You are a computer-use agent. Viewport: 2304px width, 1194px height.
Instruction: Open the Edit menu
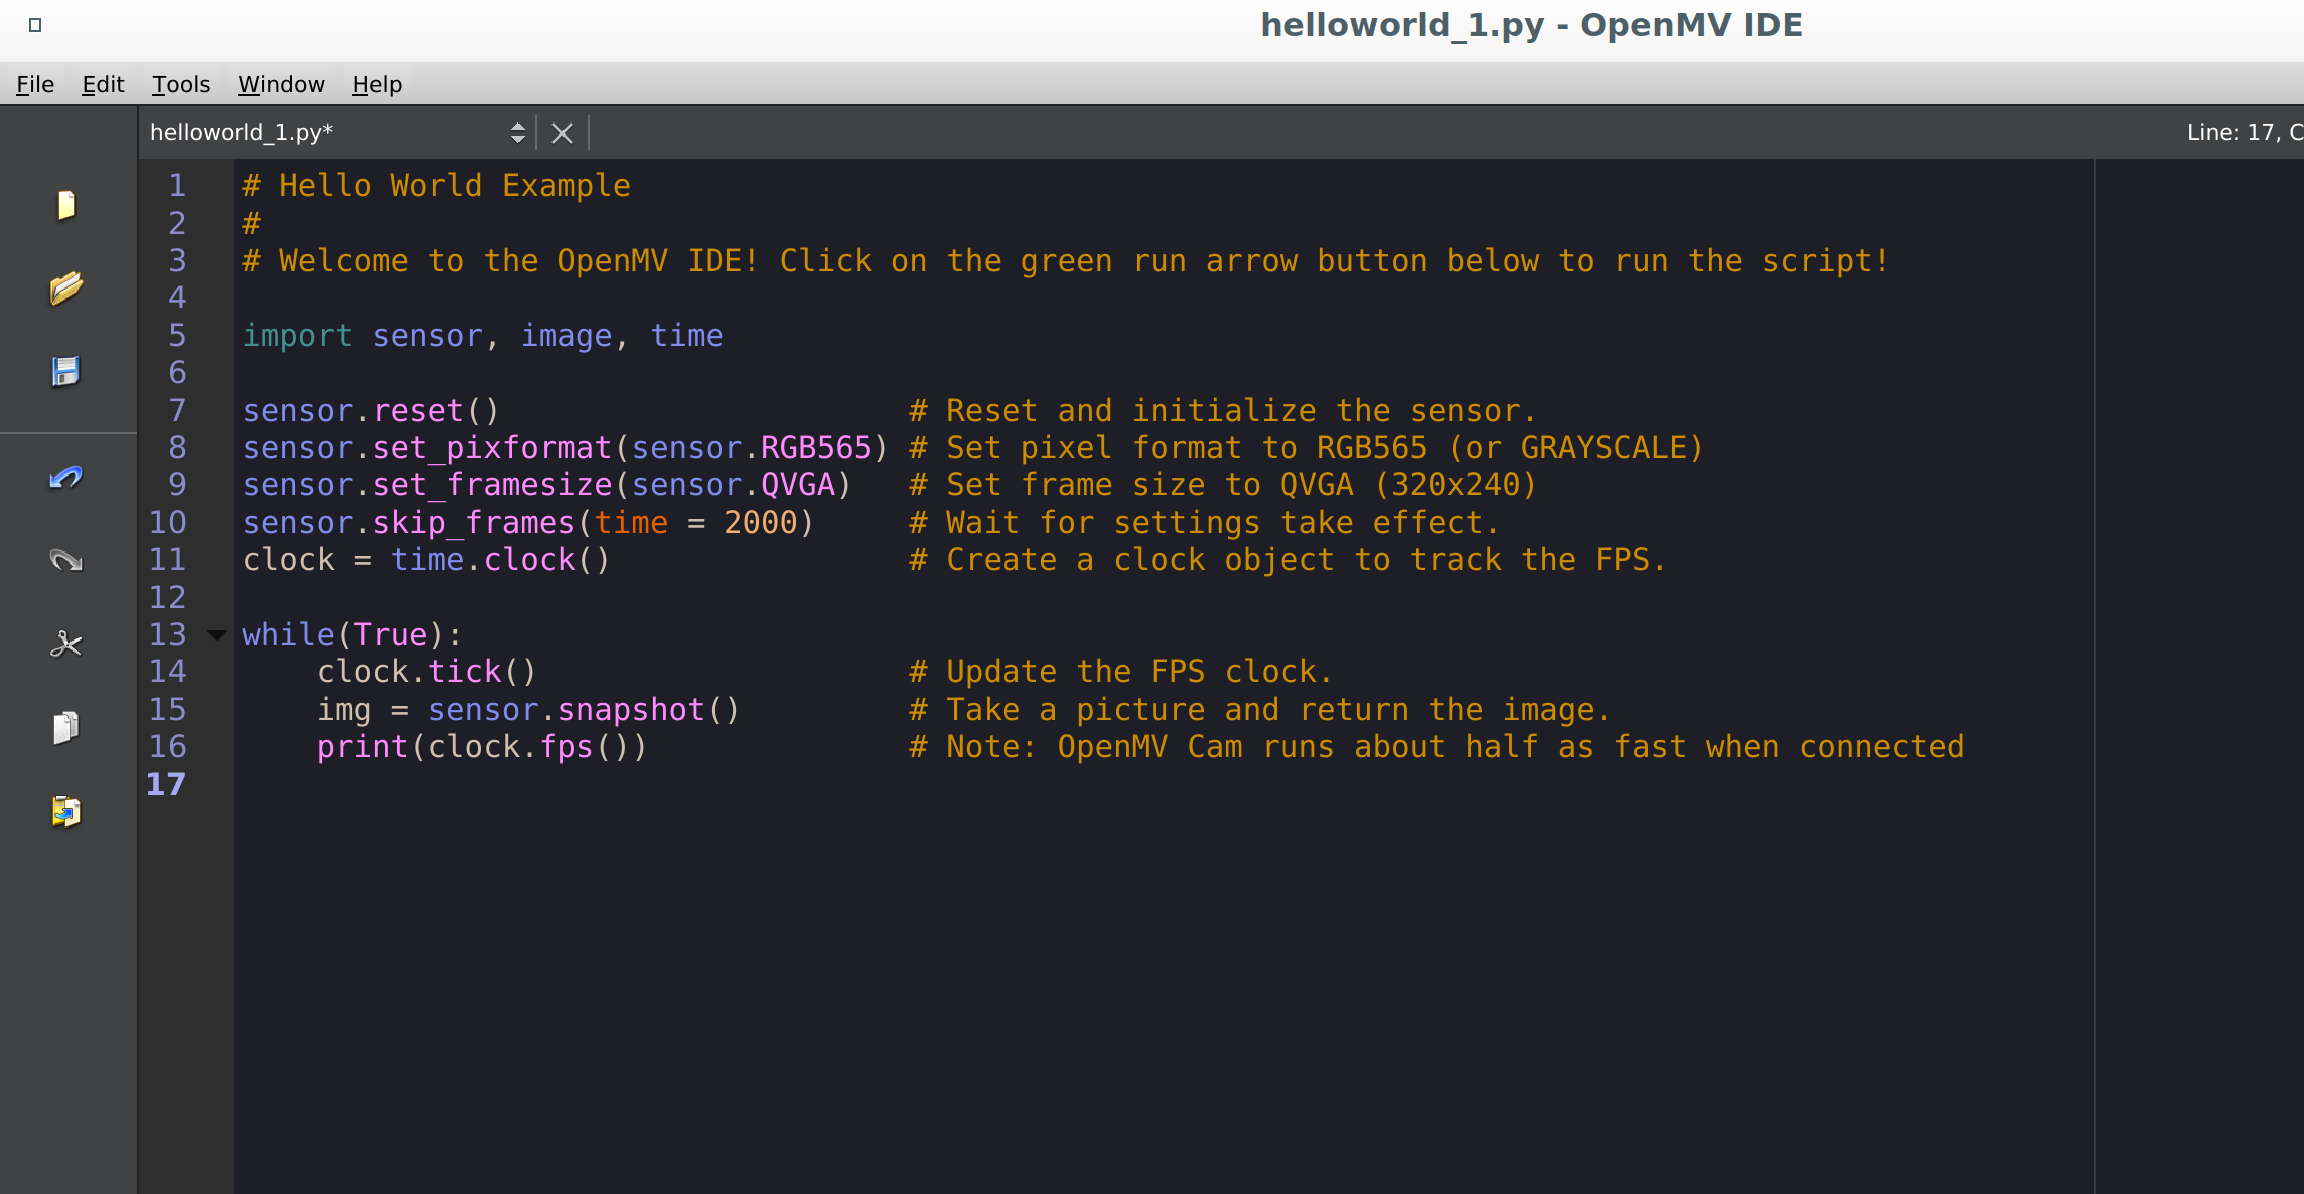coord(101,84)
